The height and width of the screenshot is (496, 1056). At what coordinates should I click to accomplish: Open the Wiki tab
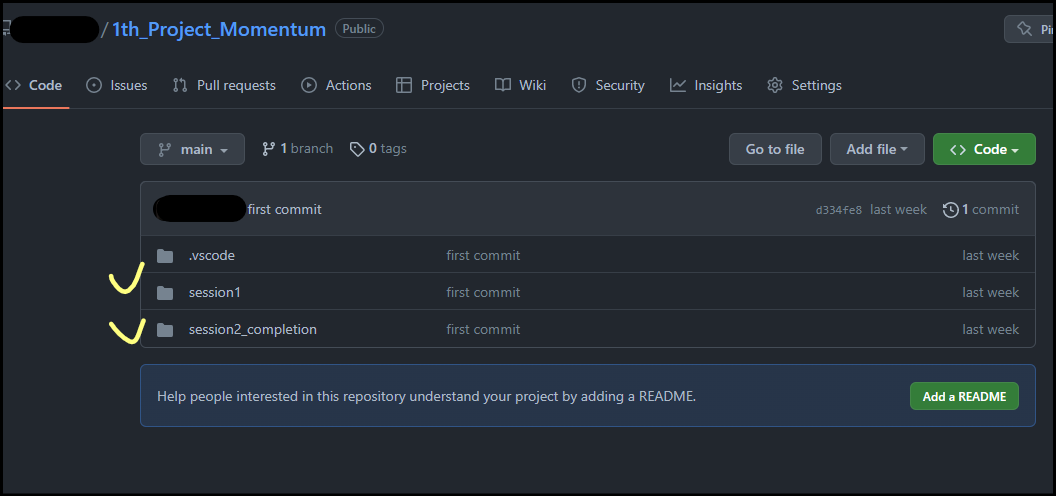[x=521, y=86]
